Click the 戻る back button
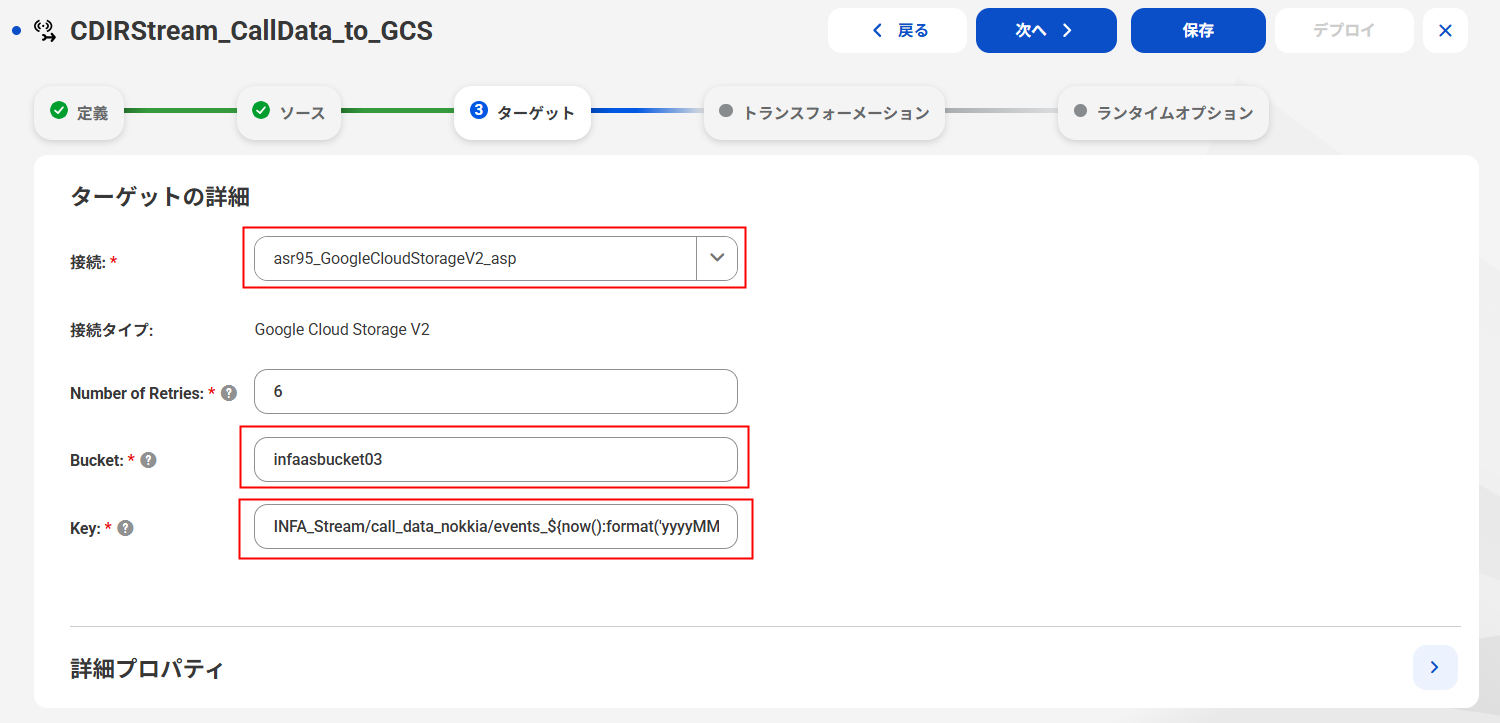Image resolution: width=1500 pixels, height=723 pixels. 897,31
